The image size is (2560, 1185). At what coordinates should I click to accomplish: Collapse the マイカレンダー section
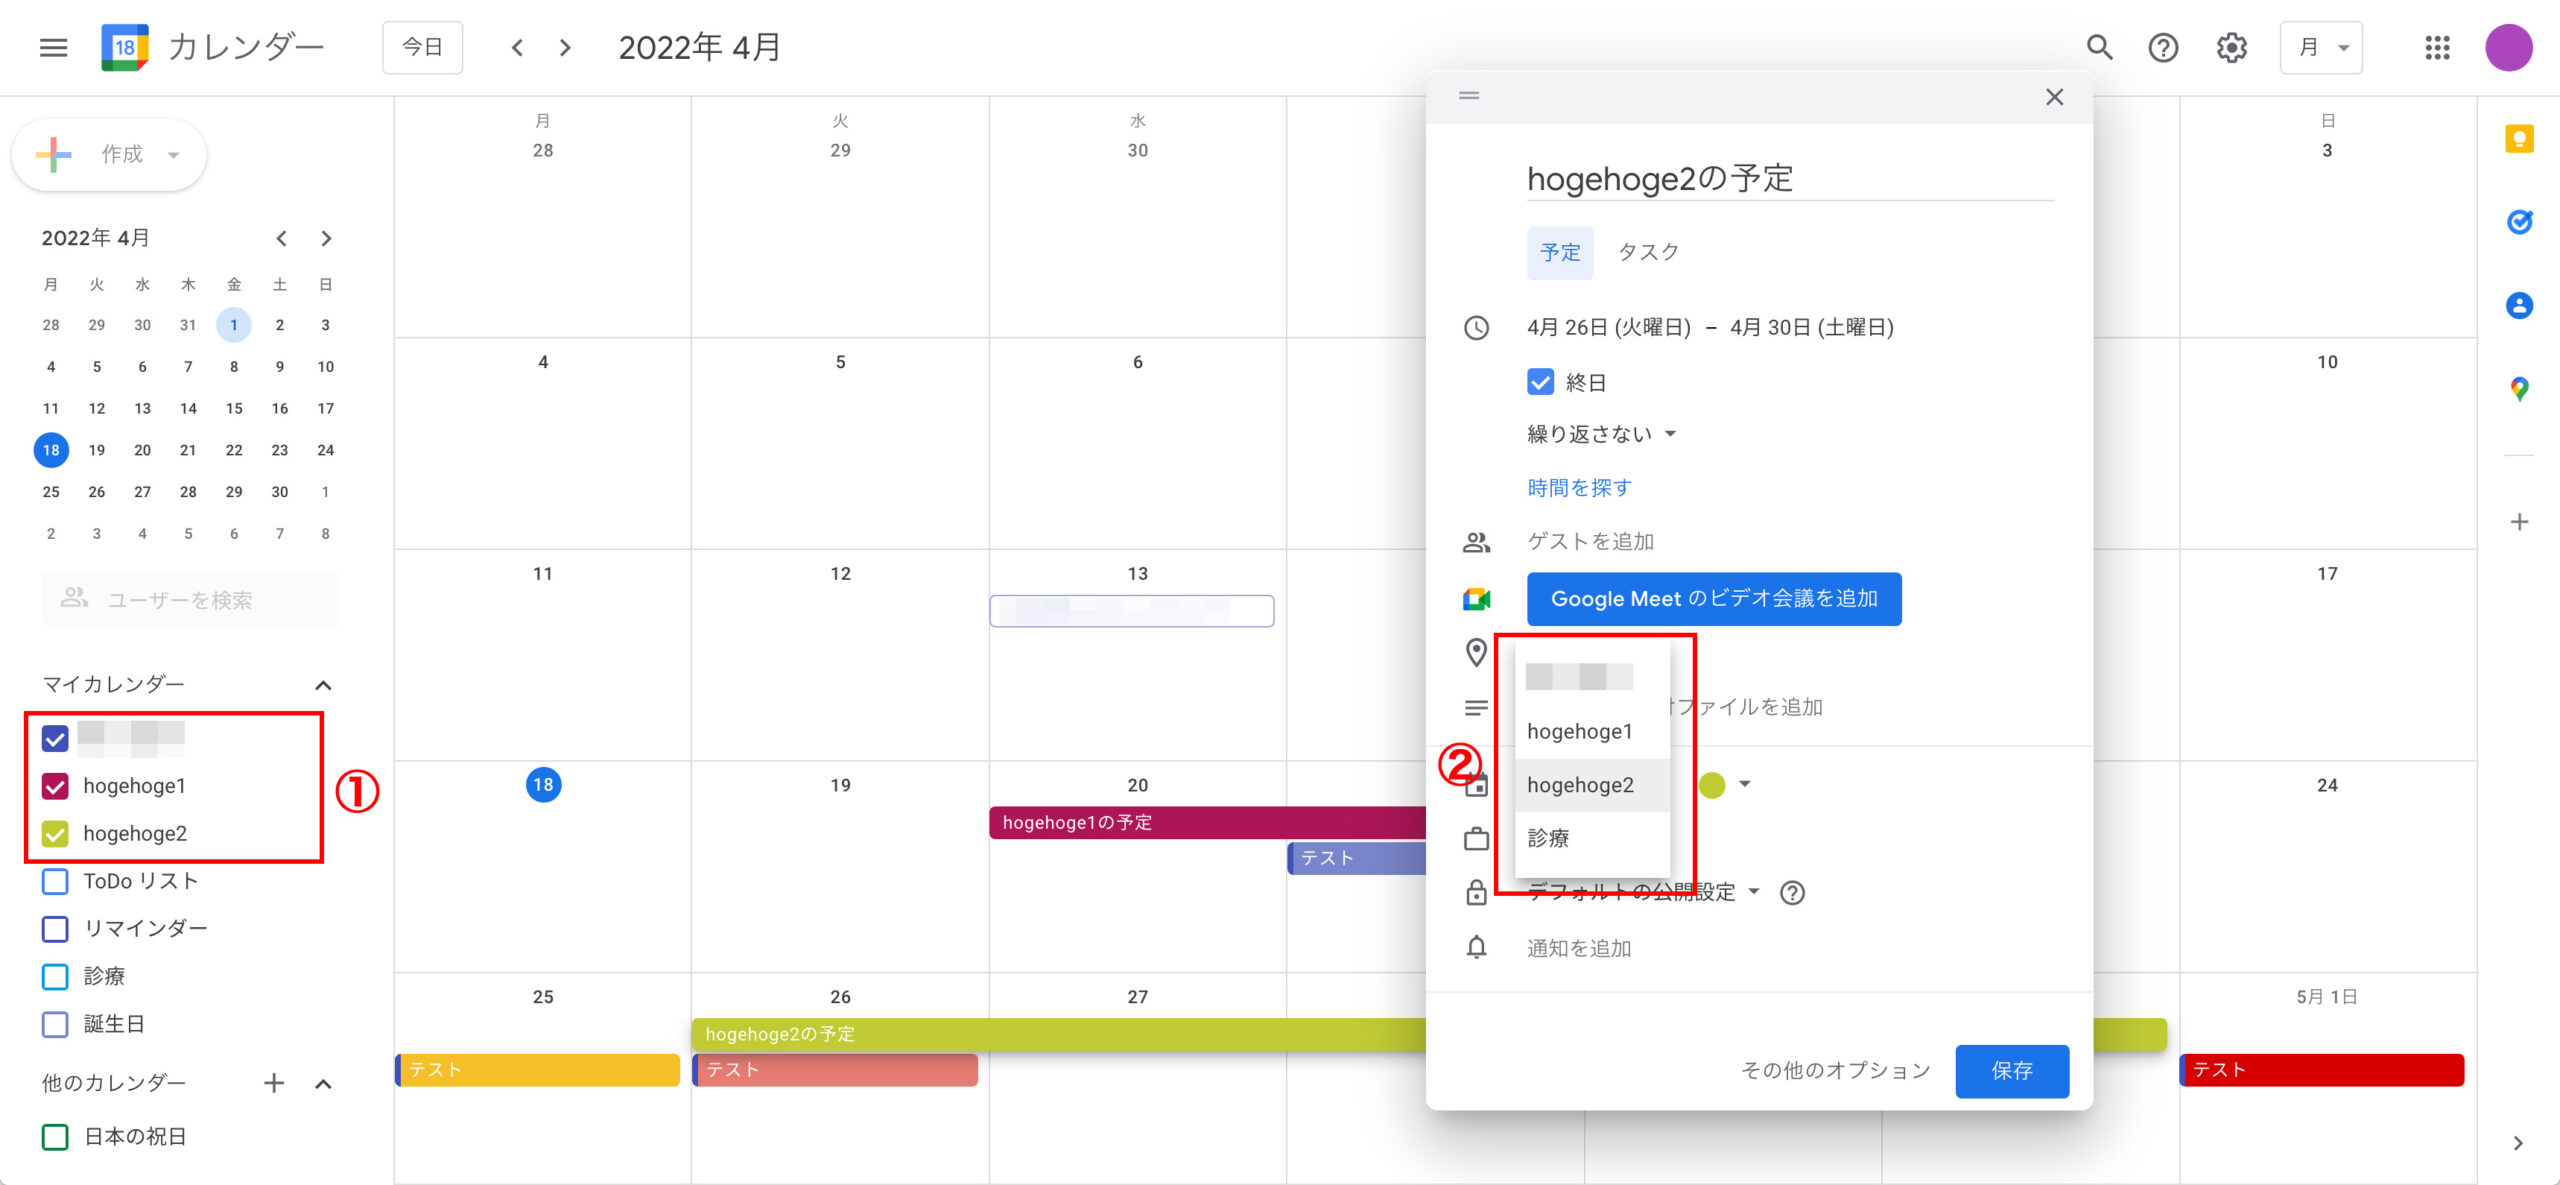pyautogui.click(x=323, y=685)
